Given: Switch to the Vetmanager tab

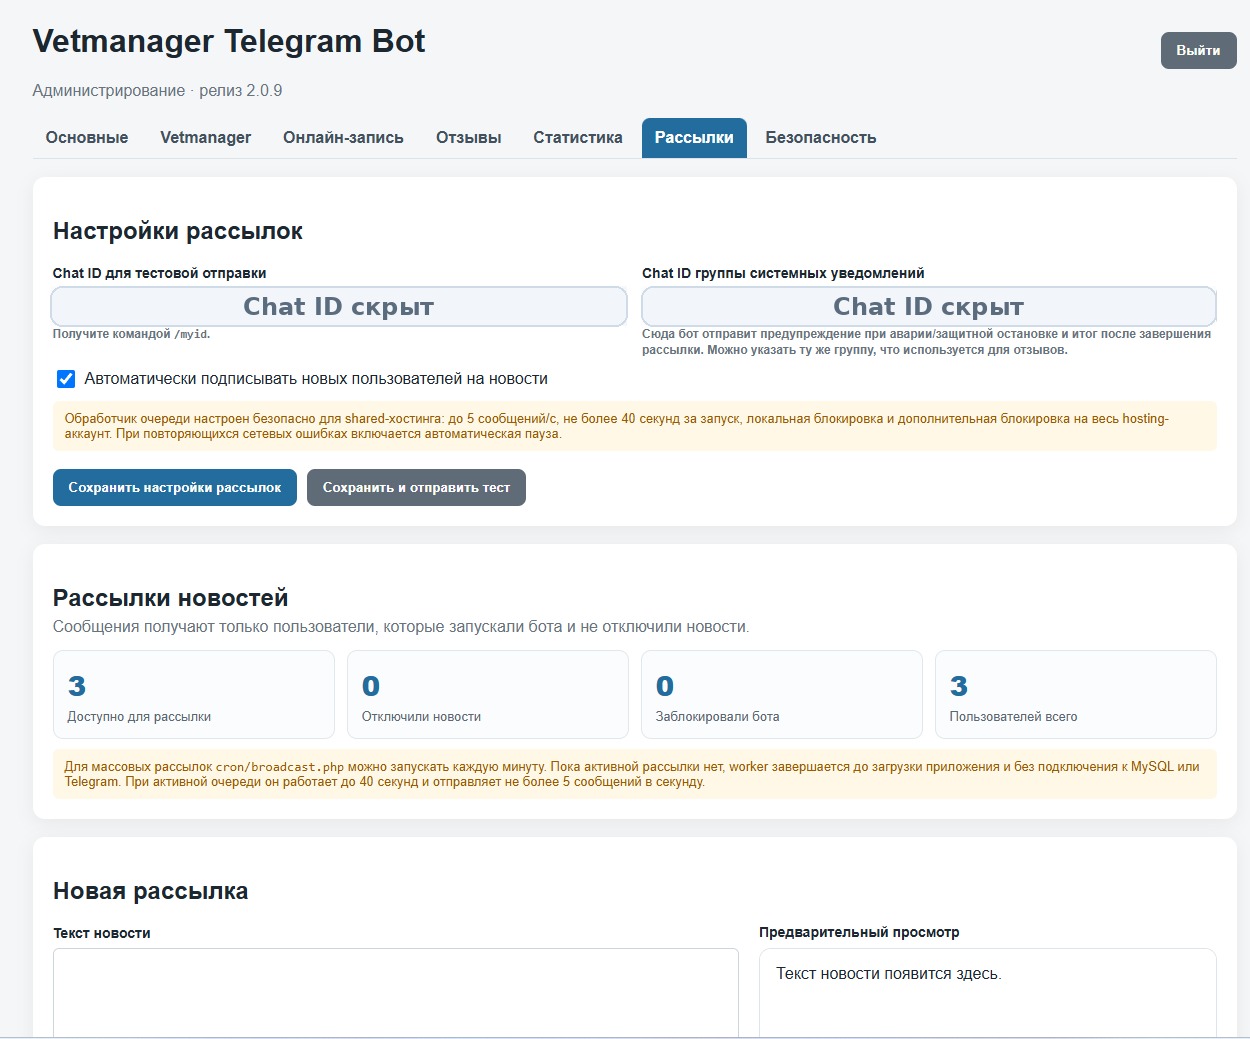Looking at the screenshot, I should click(x=205, y=138).
